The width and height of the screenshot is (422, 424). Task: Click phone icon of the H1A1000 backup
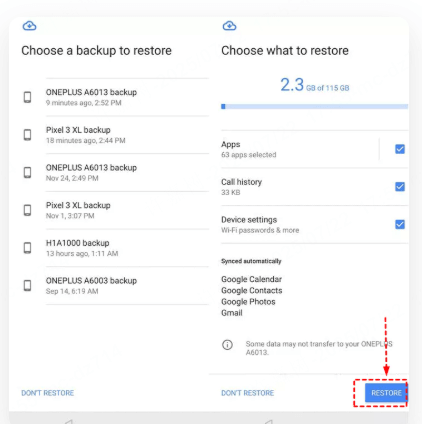pyautogui.click(x=28, y=248)
